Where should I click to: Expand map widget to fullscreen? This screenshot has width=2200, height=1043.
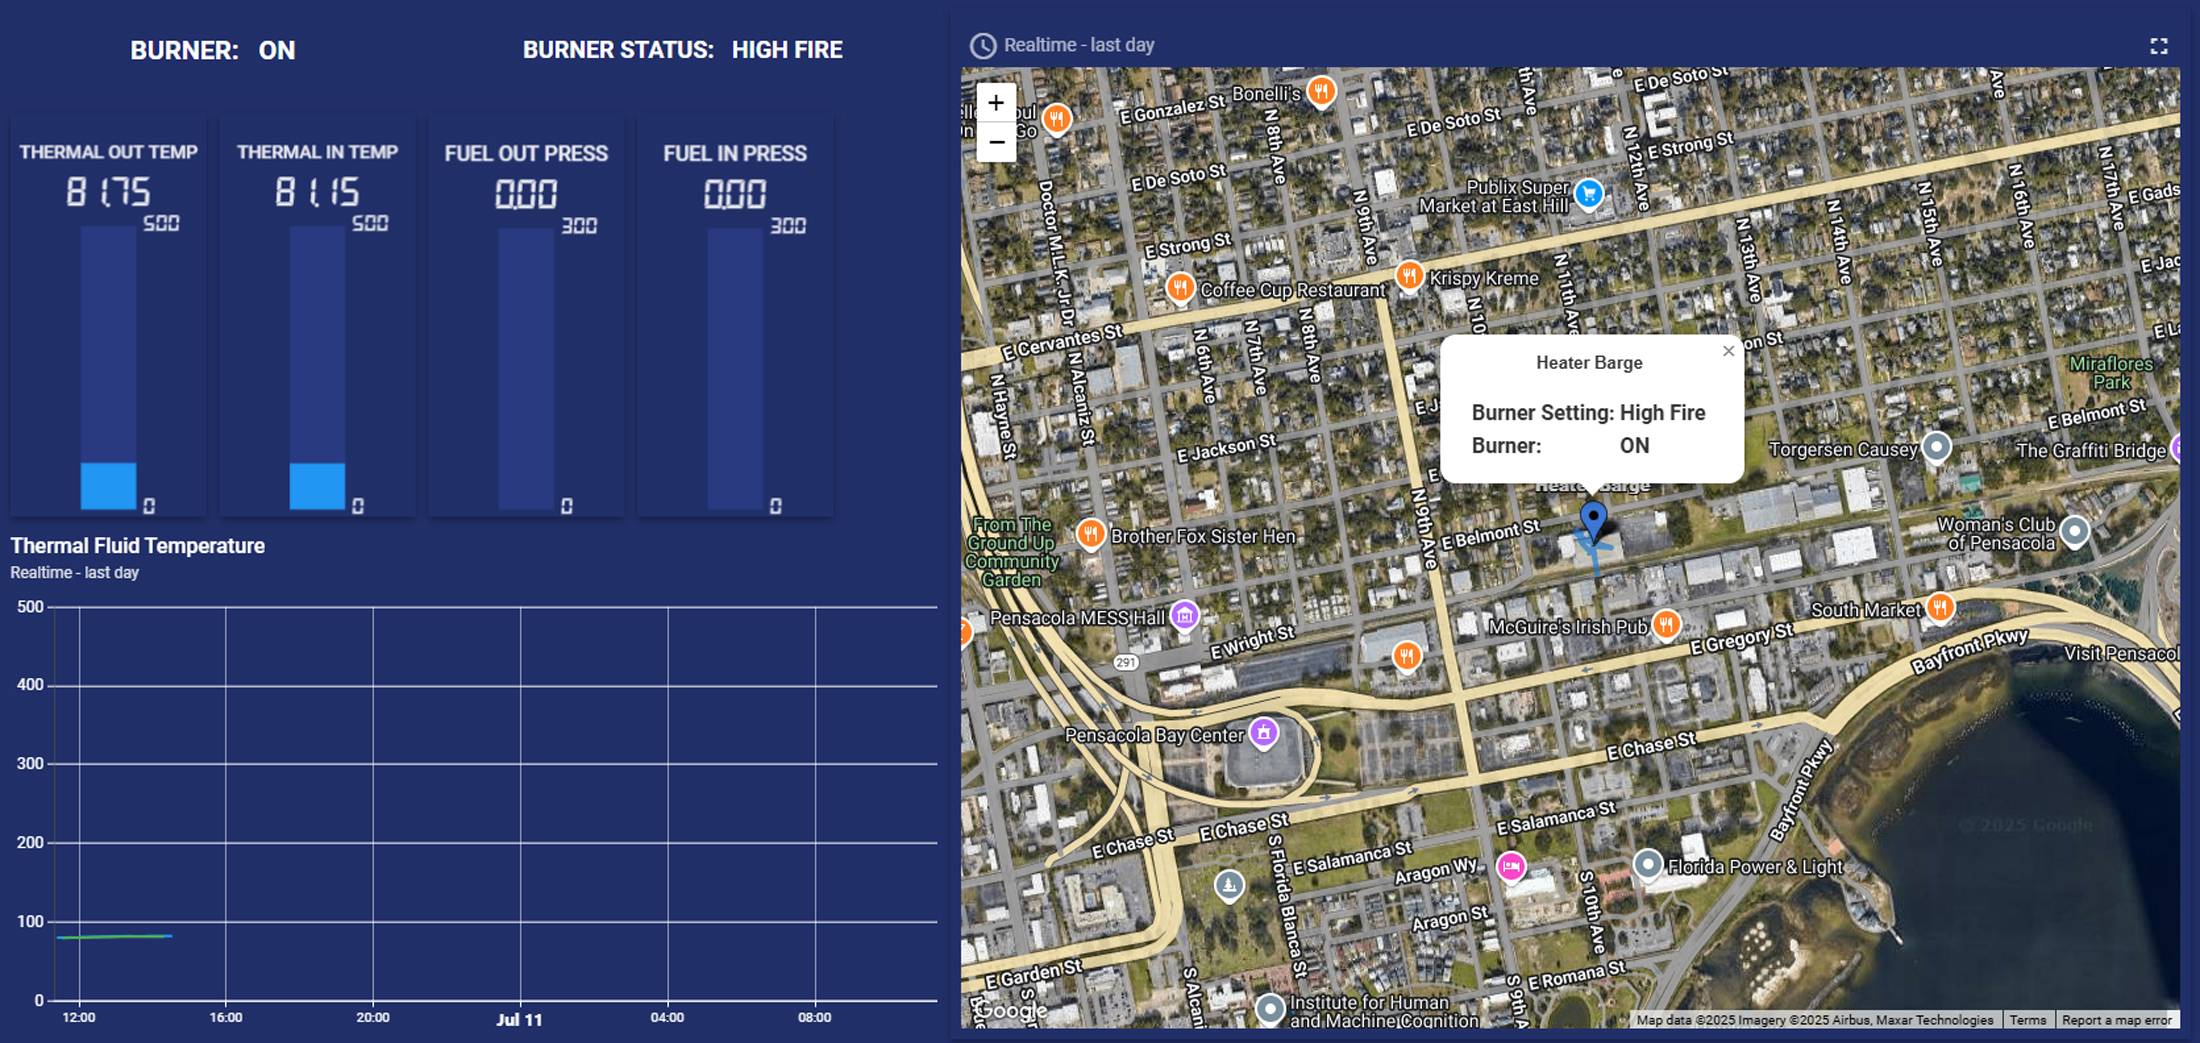(2158, 46)
